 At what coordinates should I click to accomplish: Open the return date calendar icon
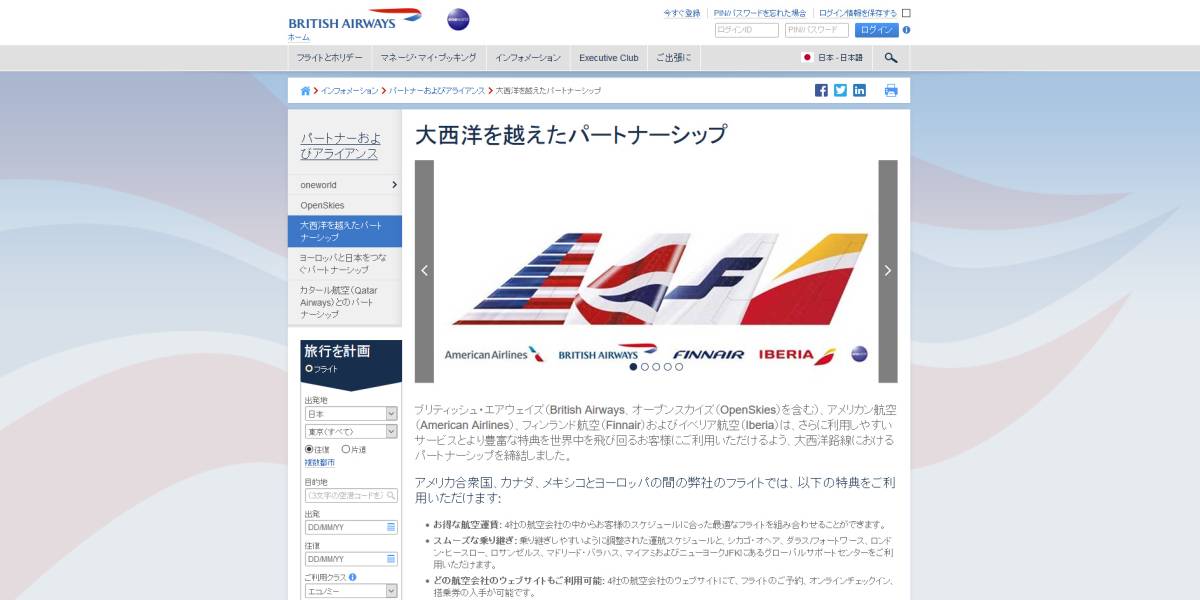tap(391, 559)
